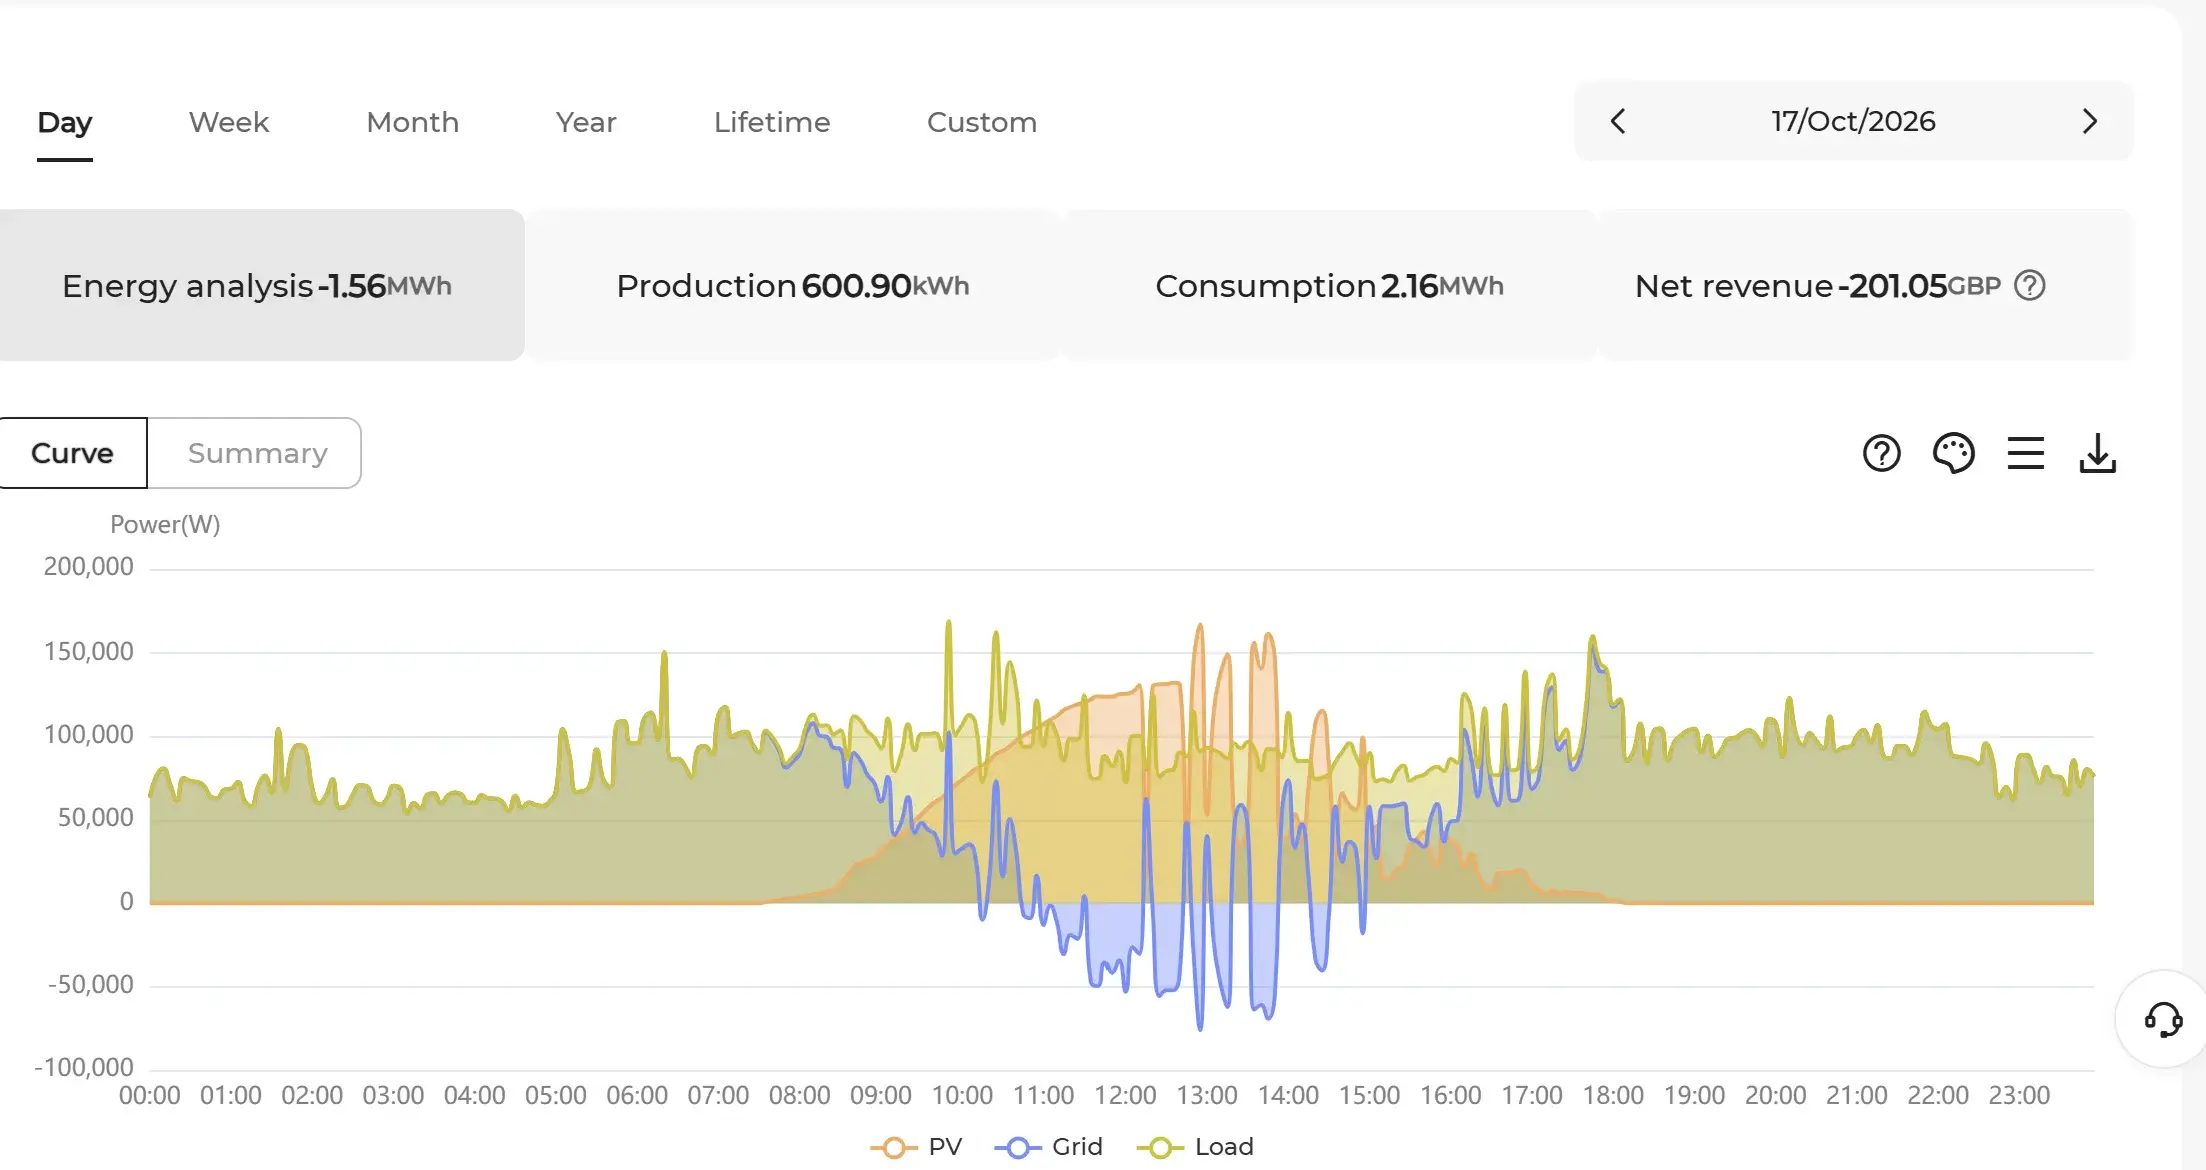This screenshot has height=1170, width=2206.
Task: Open chart list menu icon
Action: tap(2025, 453)
